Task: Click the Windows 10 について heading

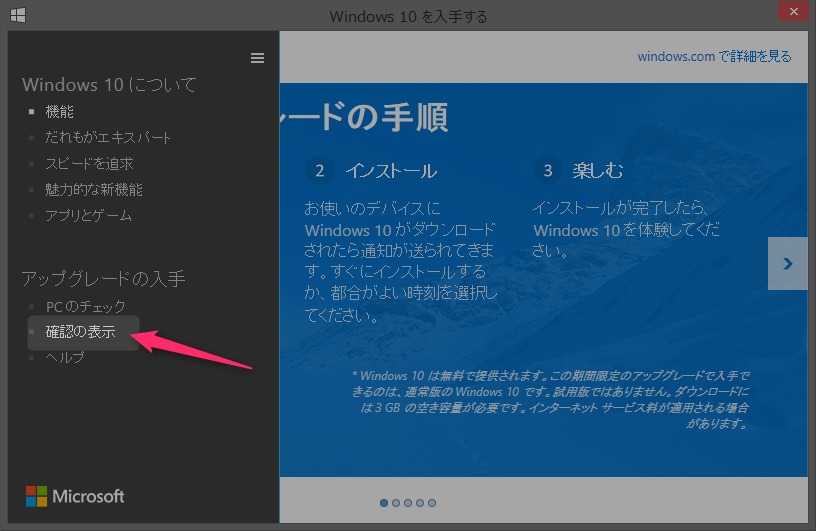Action: point(109,84)
